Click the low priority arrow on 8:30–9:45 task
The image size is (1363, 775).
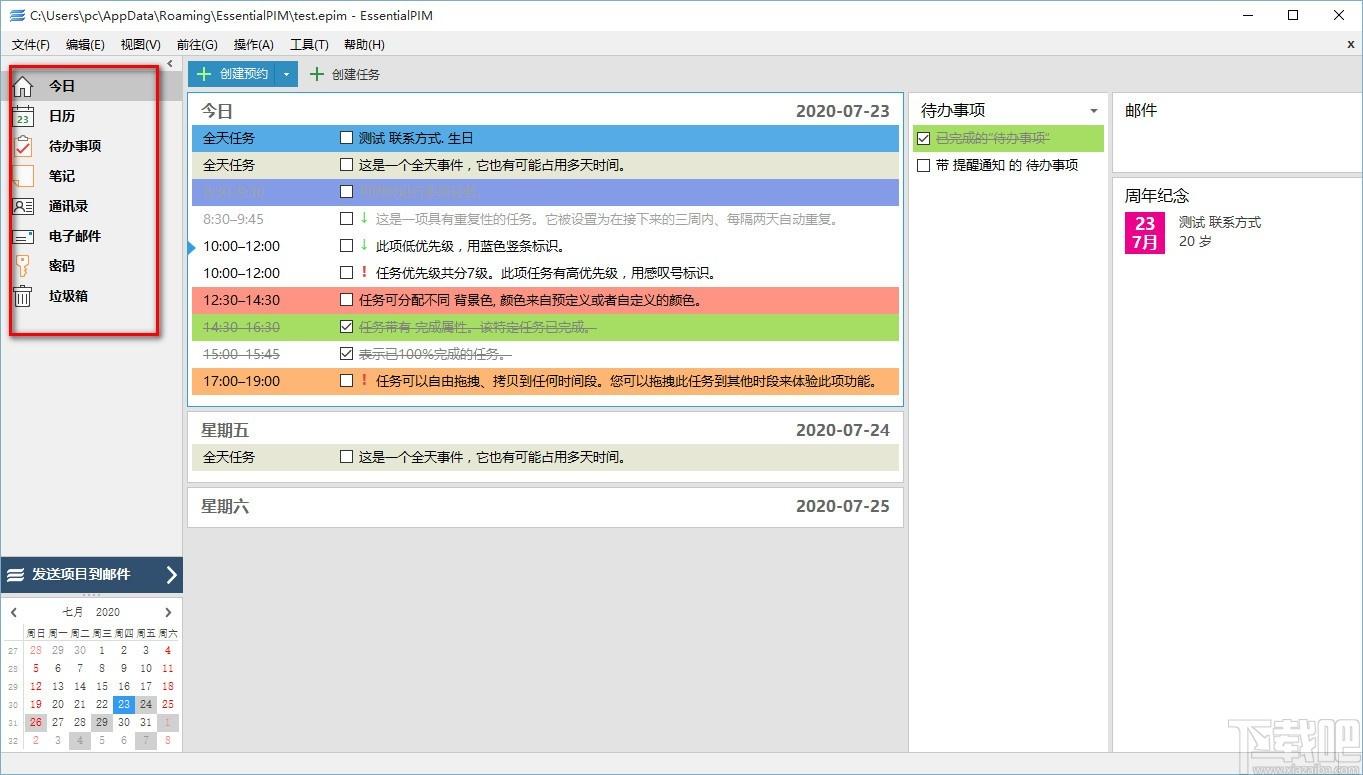pos(364,219)
